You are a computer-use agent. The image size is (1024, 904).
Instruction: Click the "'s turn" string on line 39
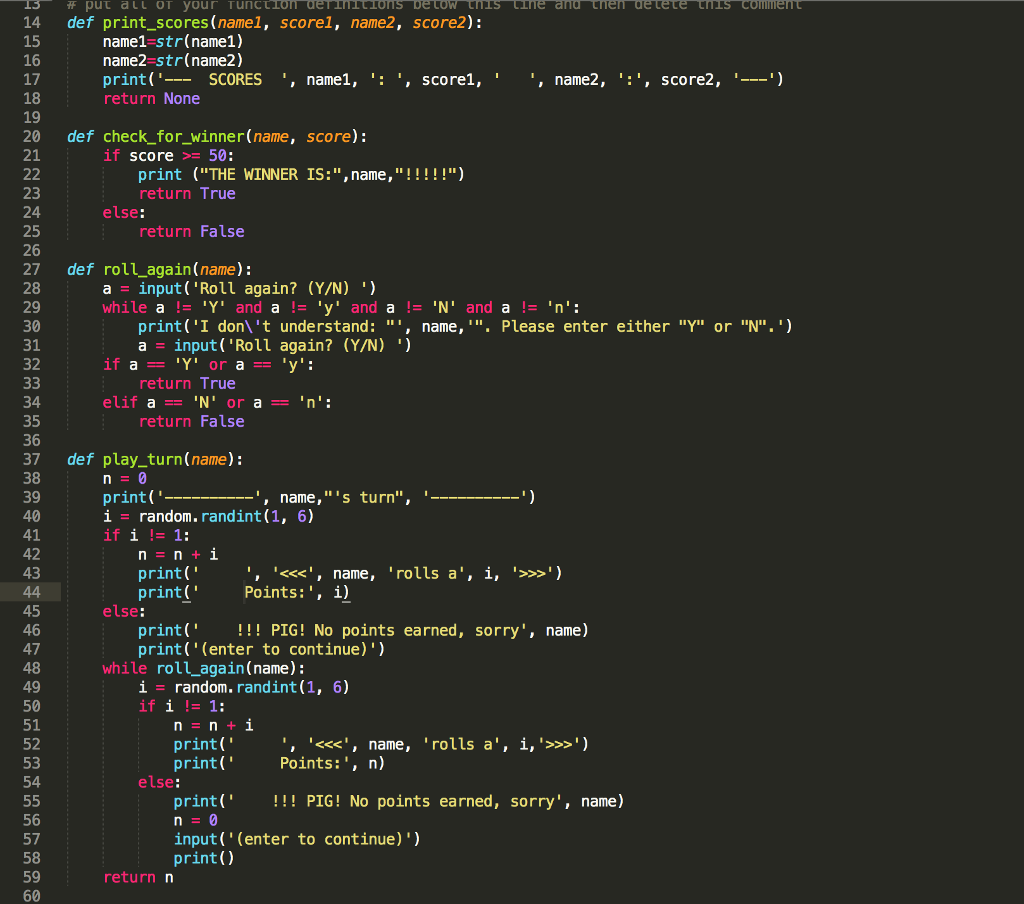[x=364, y=498]
